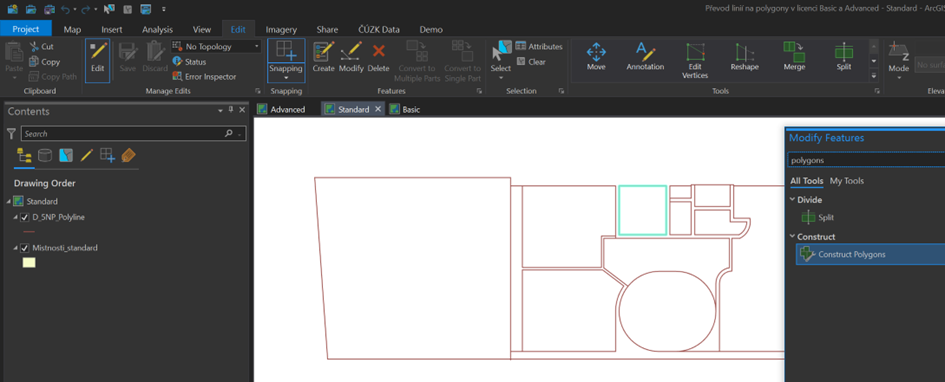This screenshot has width=945, height=382.
Task: Select the Reshape tool icon
Action: 744,52
